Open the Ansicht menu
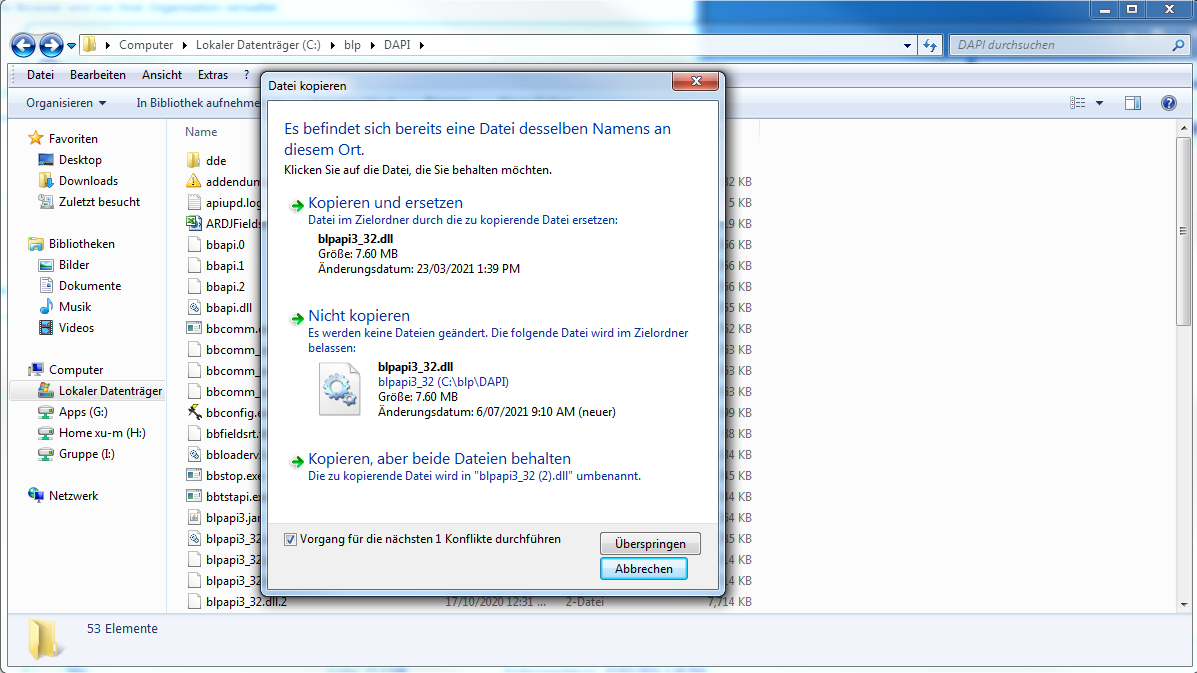The width and height of the screenshot is (1197, 673). [162, 75]
